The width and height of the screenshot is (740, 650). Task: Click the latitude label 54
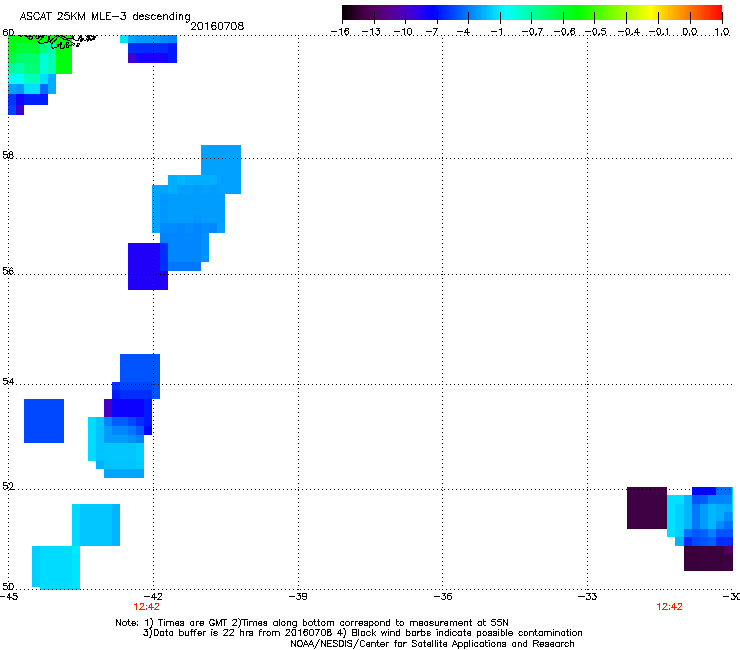pos(8,381)
